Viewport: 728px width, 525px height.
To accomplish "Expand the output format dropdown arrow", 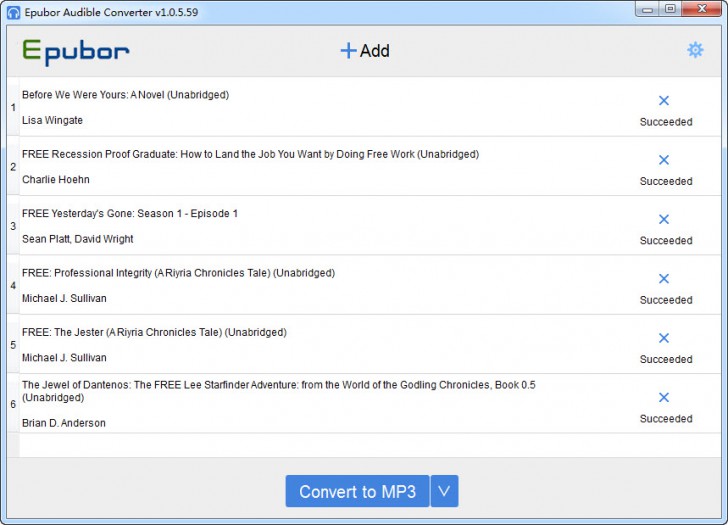I will coord(444,491).
